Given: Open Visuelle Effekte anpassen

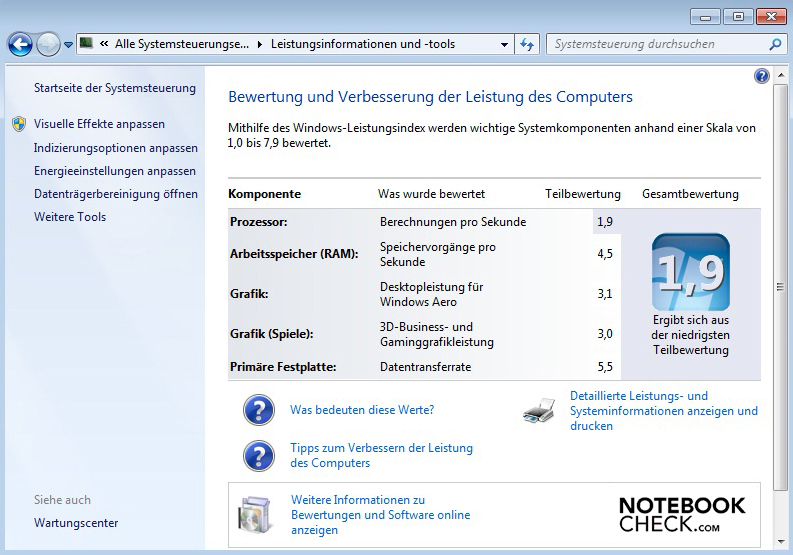Looking at the screenshot, I should coord(99,124).
